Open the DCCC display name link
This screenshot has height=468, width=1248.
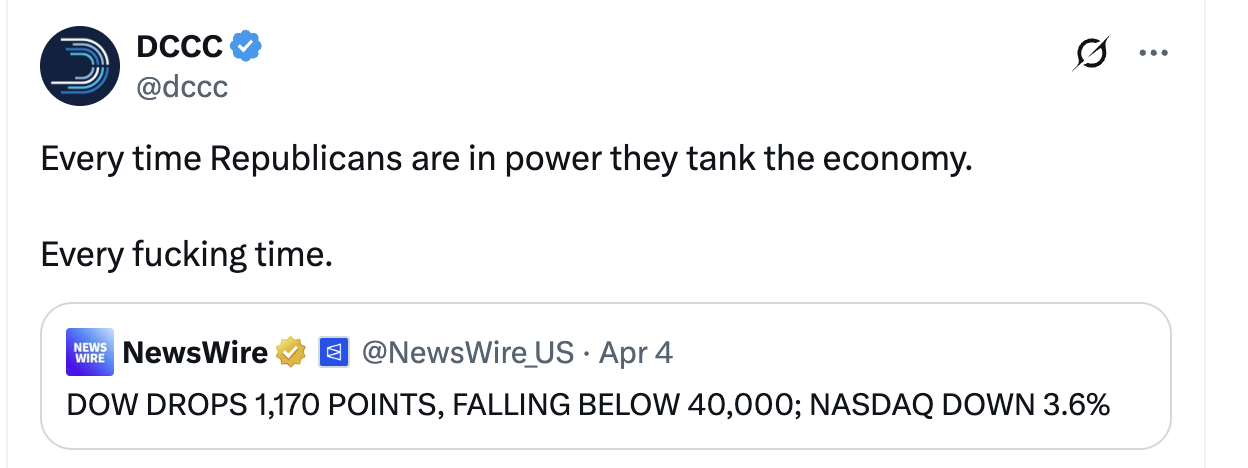point(180,45)
